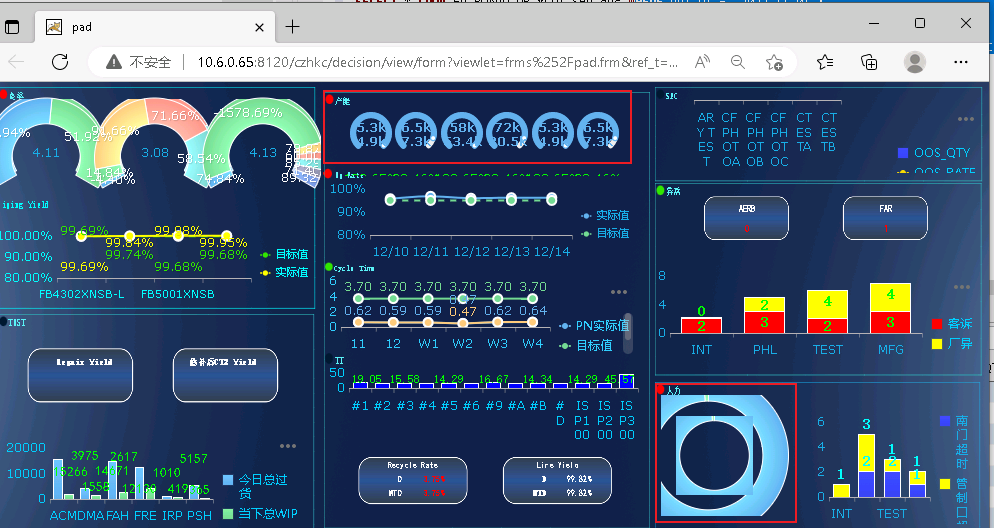The image size is (994, 528).
Task: Add this page to favorites
Action: 774,61
